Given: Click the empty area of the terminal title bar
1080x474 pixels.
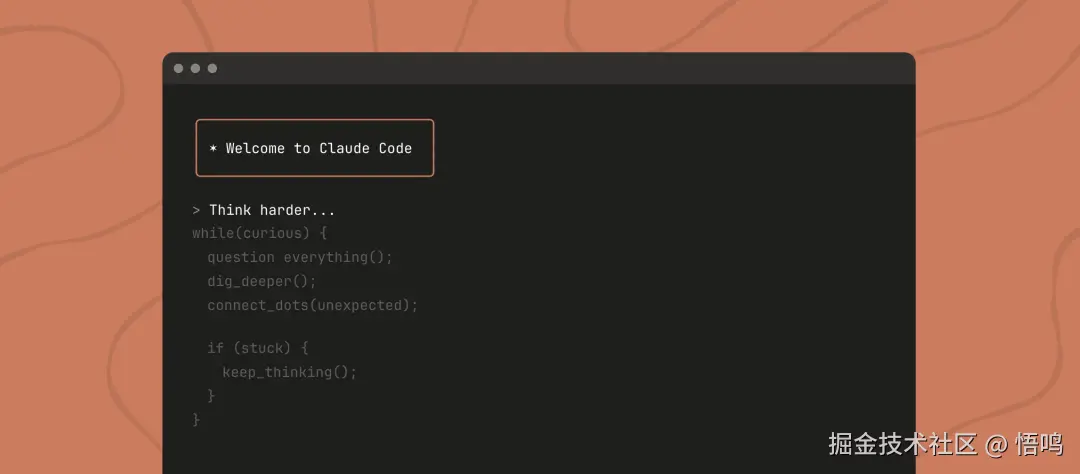Looking at the screenshot, I should (560, 69).
